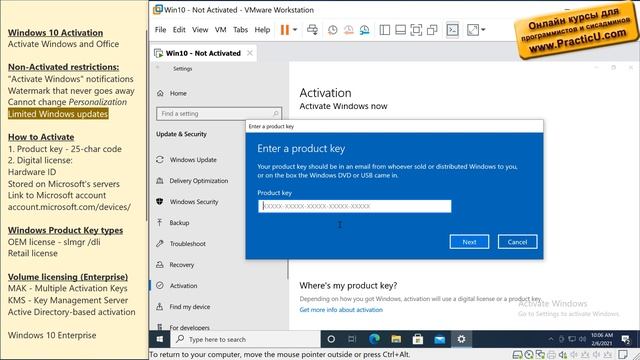This screenshot has height=360, width=640.
Task: Click the hard disk device status icon
Action: [x=517, y=355]
